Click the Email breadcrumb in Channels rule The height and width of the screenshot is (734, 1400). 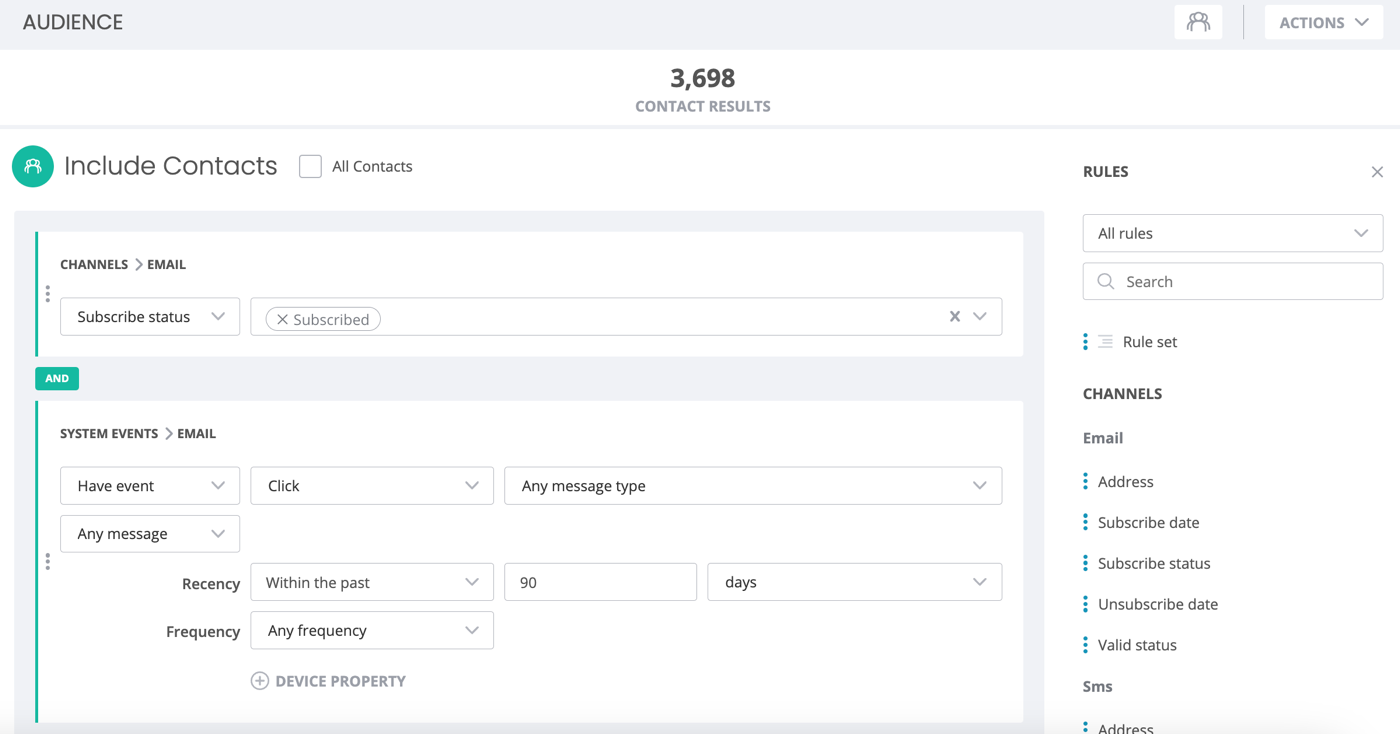(166, 265)
